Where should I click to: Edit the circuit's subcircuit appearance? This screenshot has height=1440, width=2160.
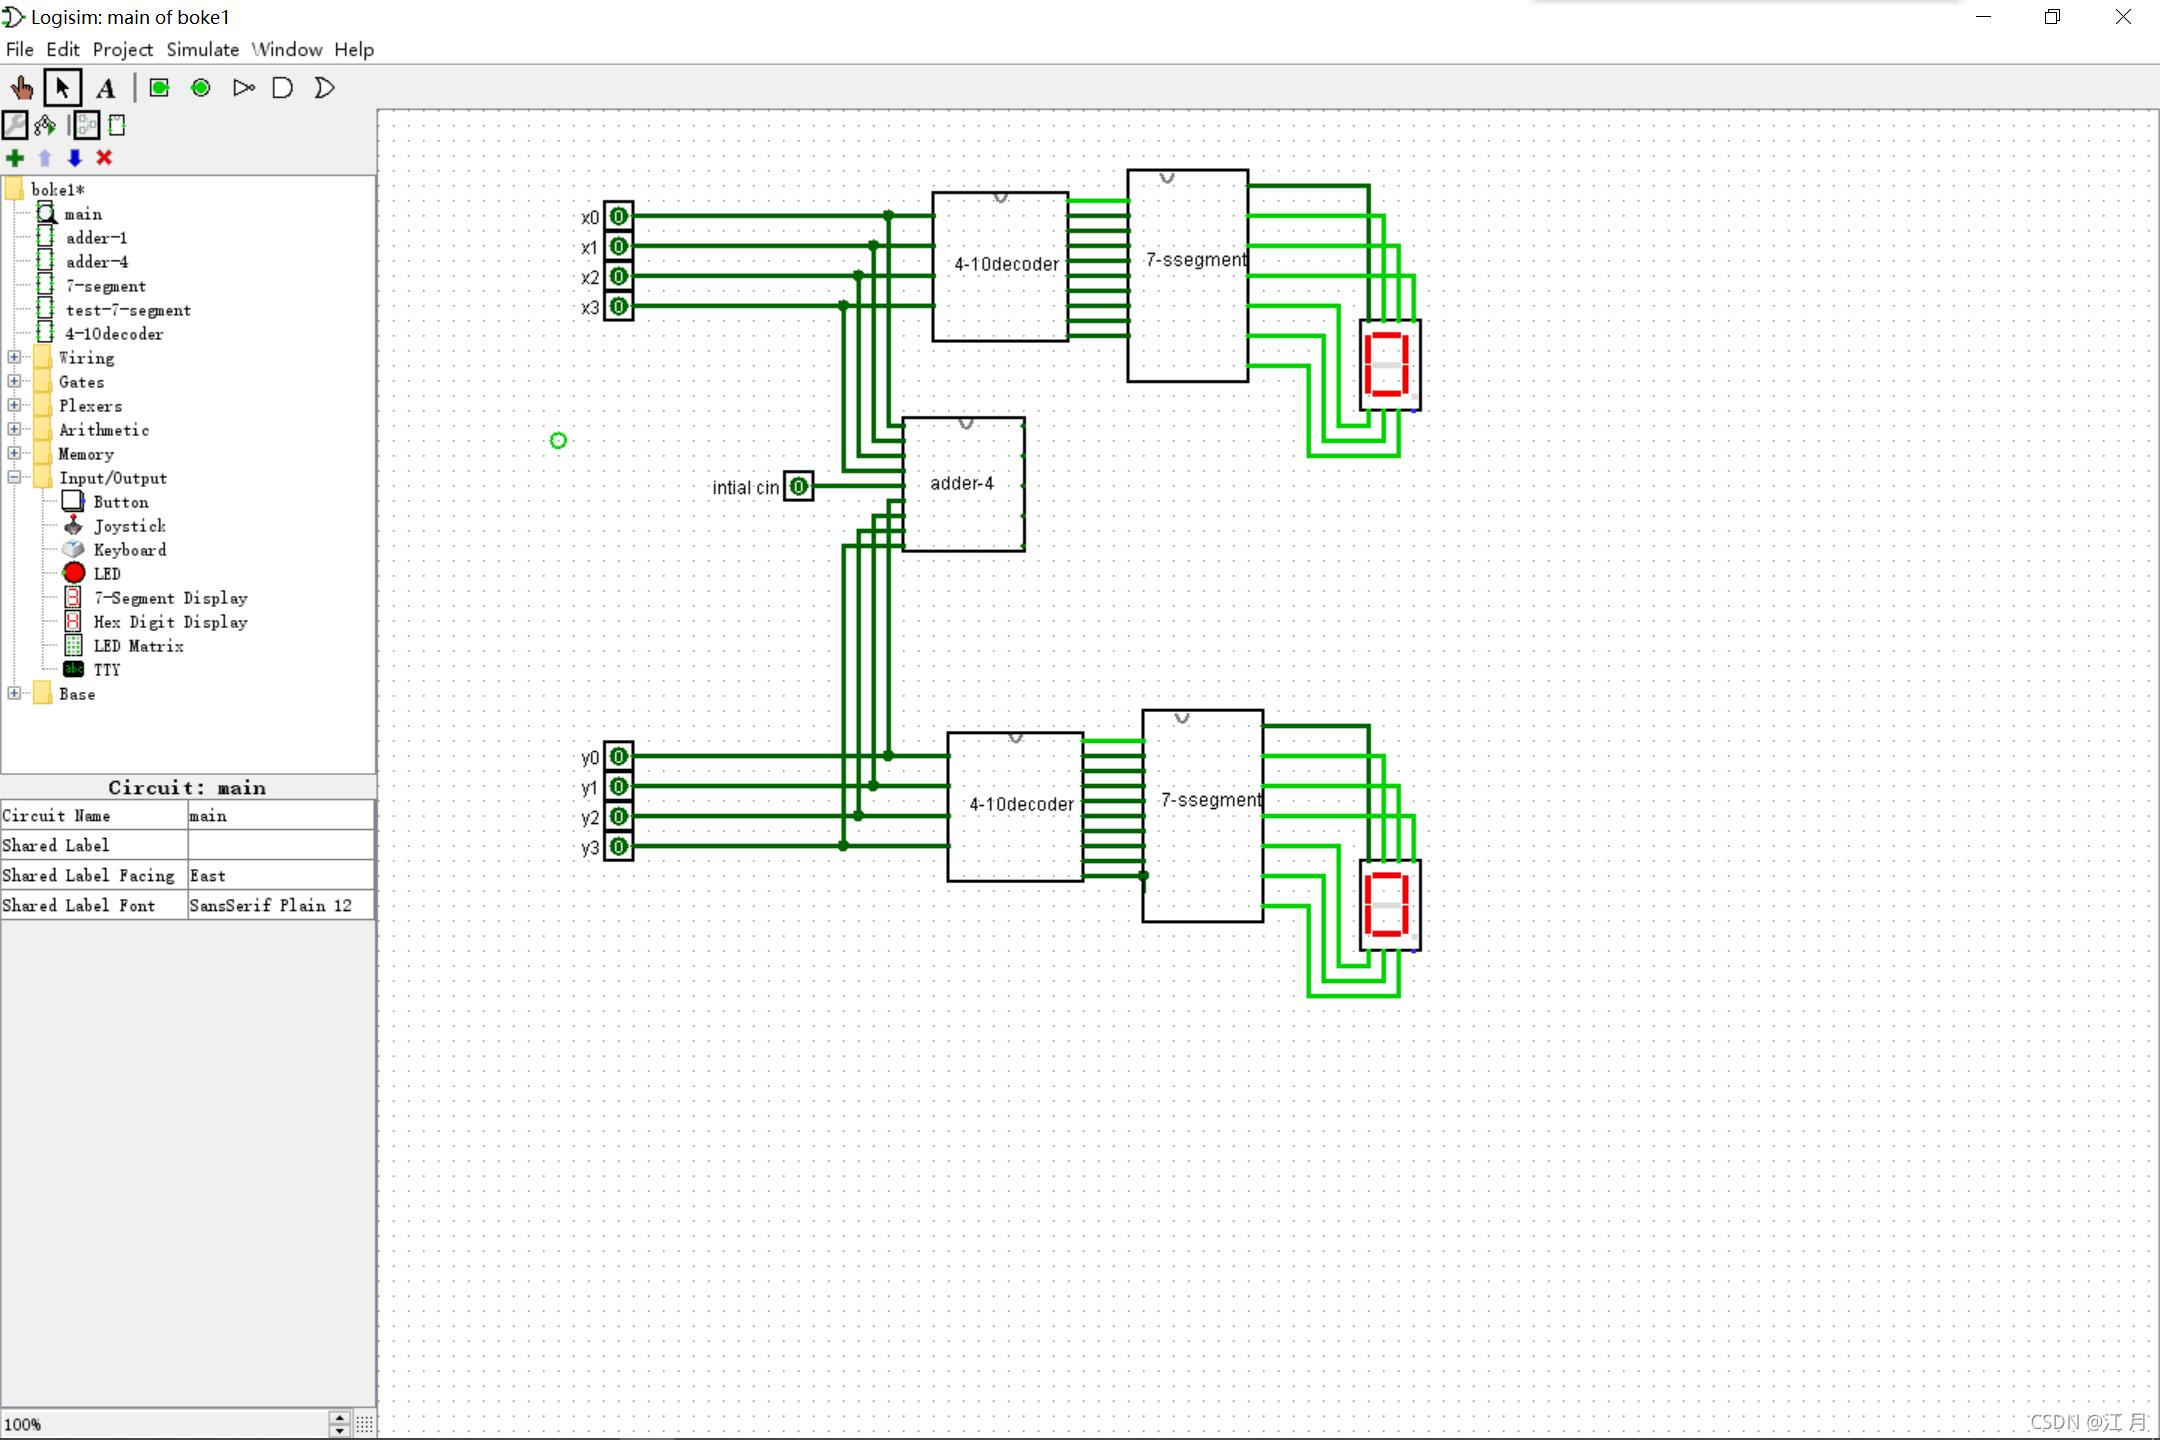click(x=117, y=125)
